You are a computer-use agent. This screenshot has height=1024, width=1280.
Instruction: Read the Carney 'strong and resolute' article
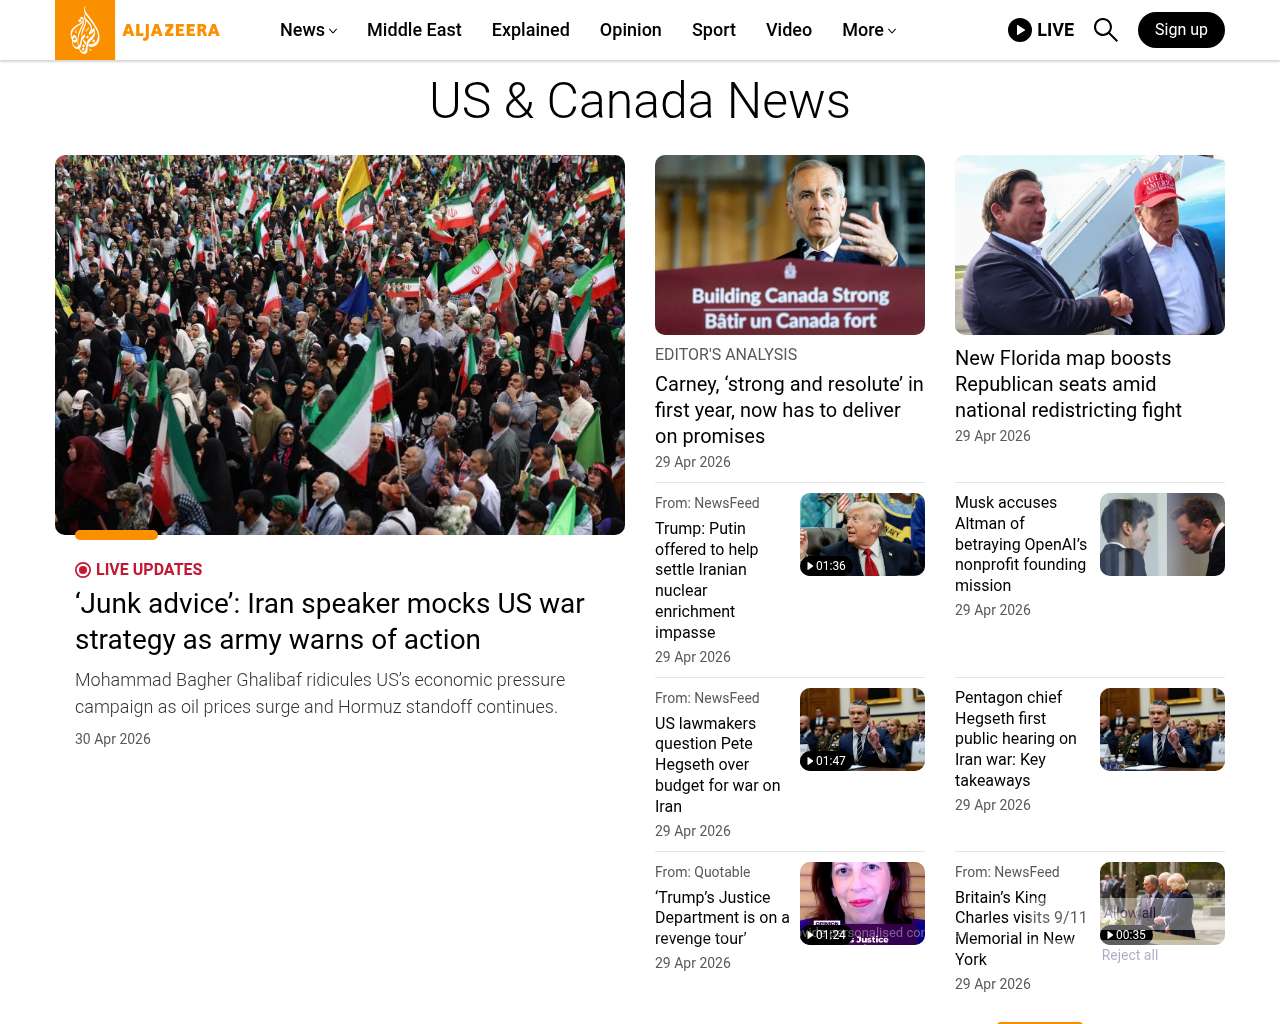[789, 410]
